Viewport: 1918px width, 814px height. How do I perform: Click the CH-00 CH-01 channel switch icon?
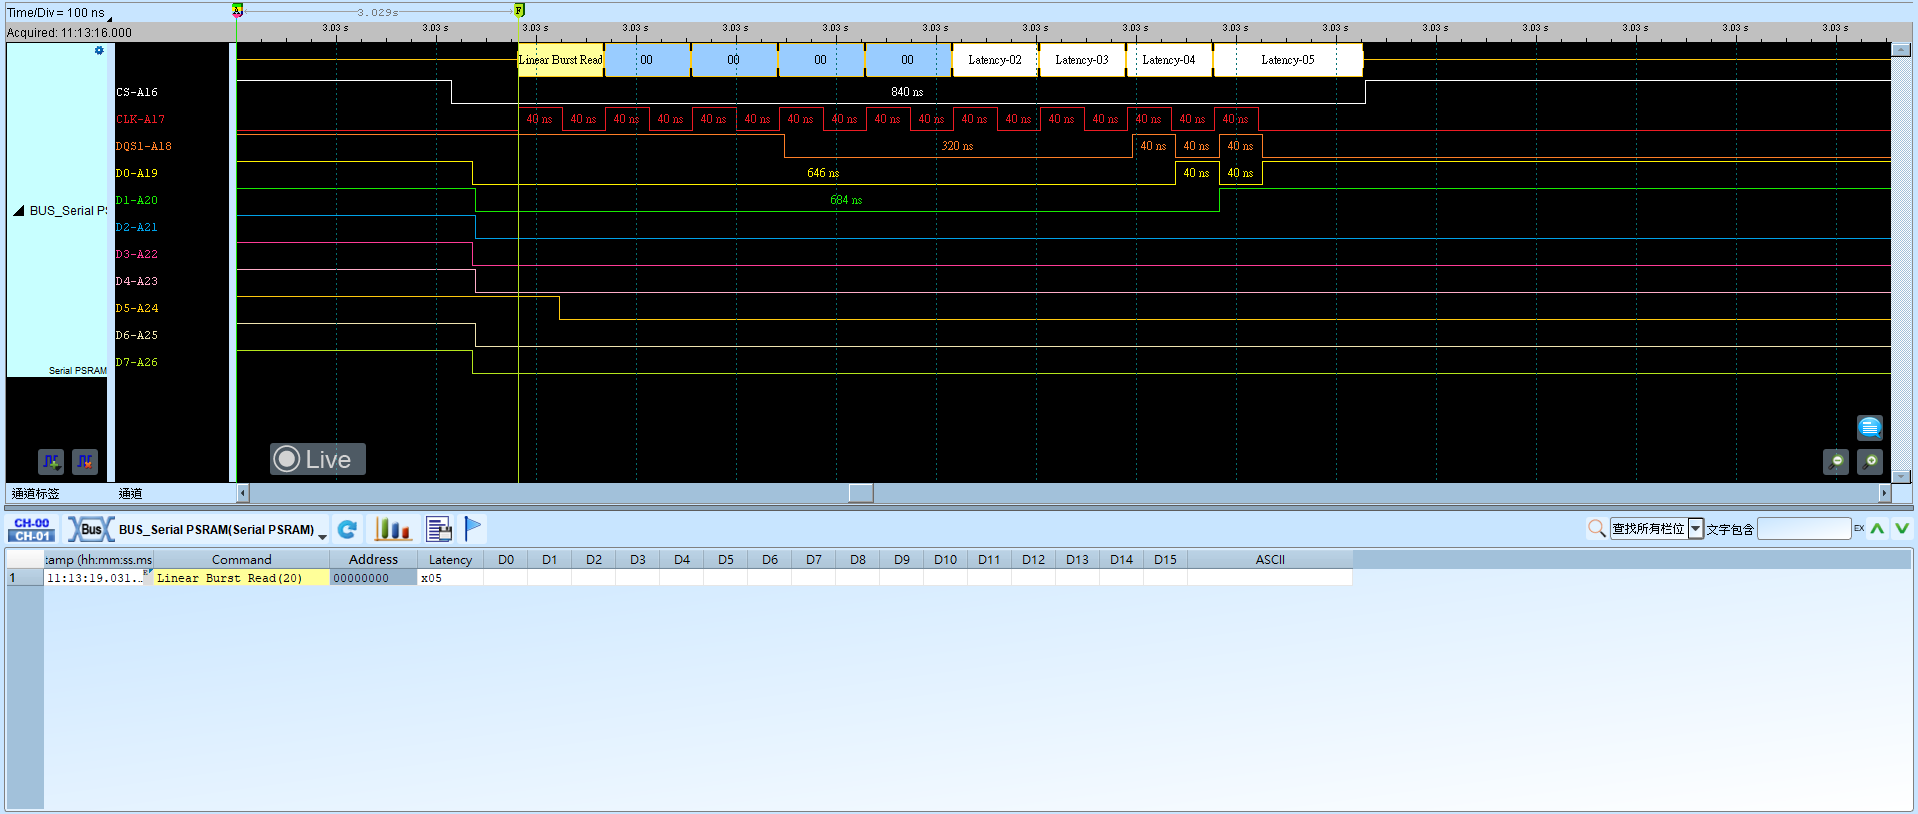coord(32,529)
